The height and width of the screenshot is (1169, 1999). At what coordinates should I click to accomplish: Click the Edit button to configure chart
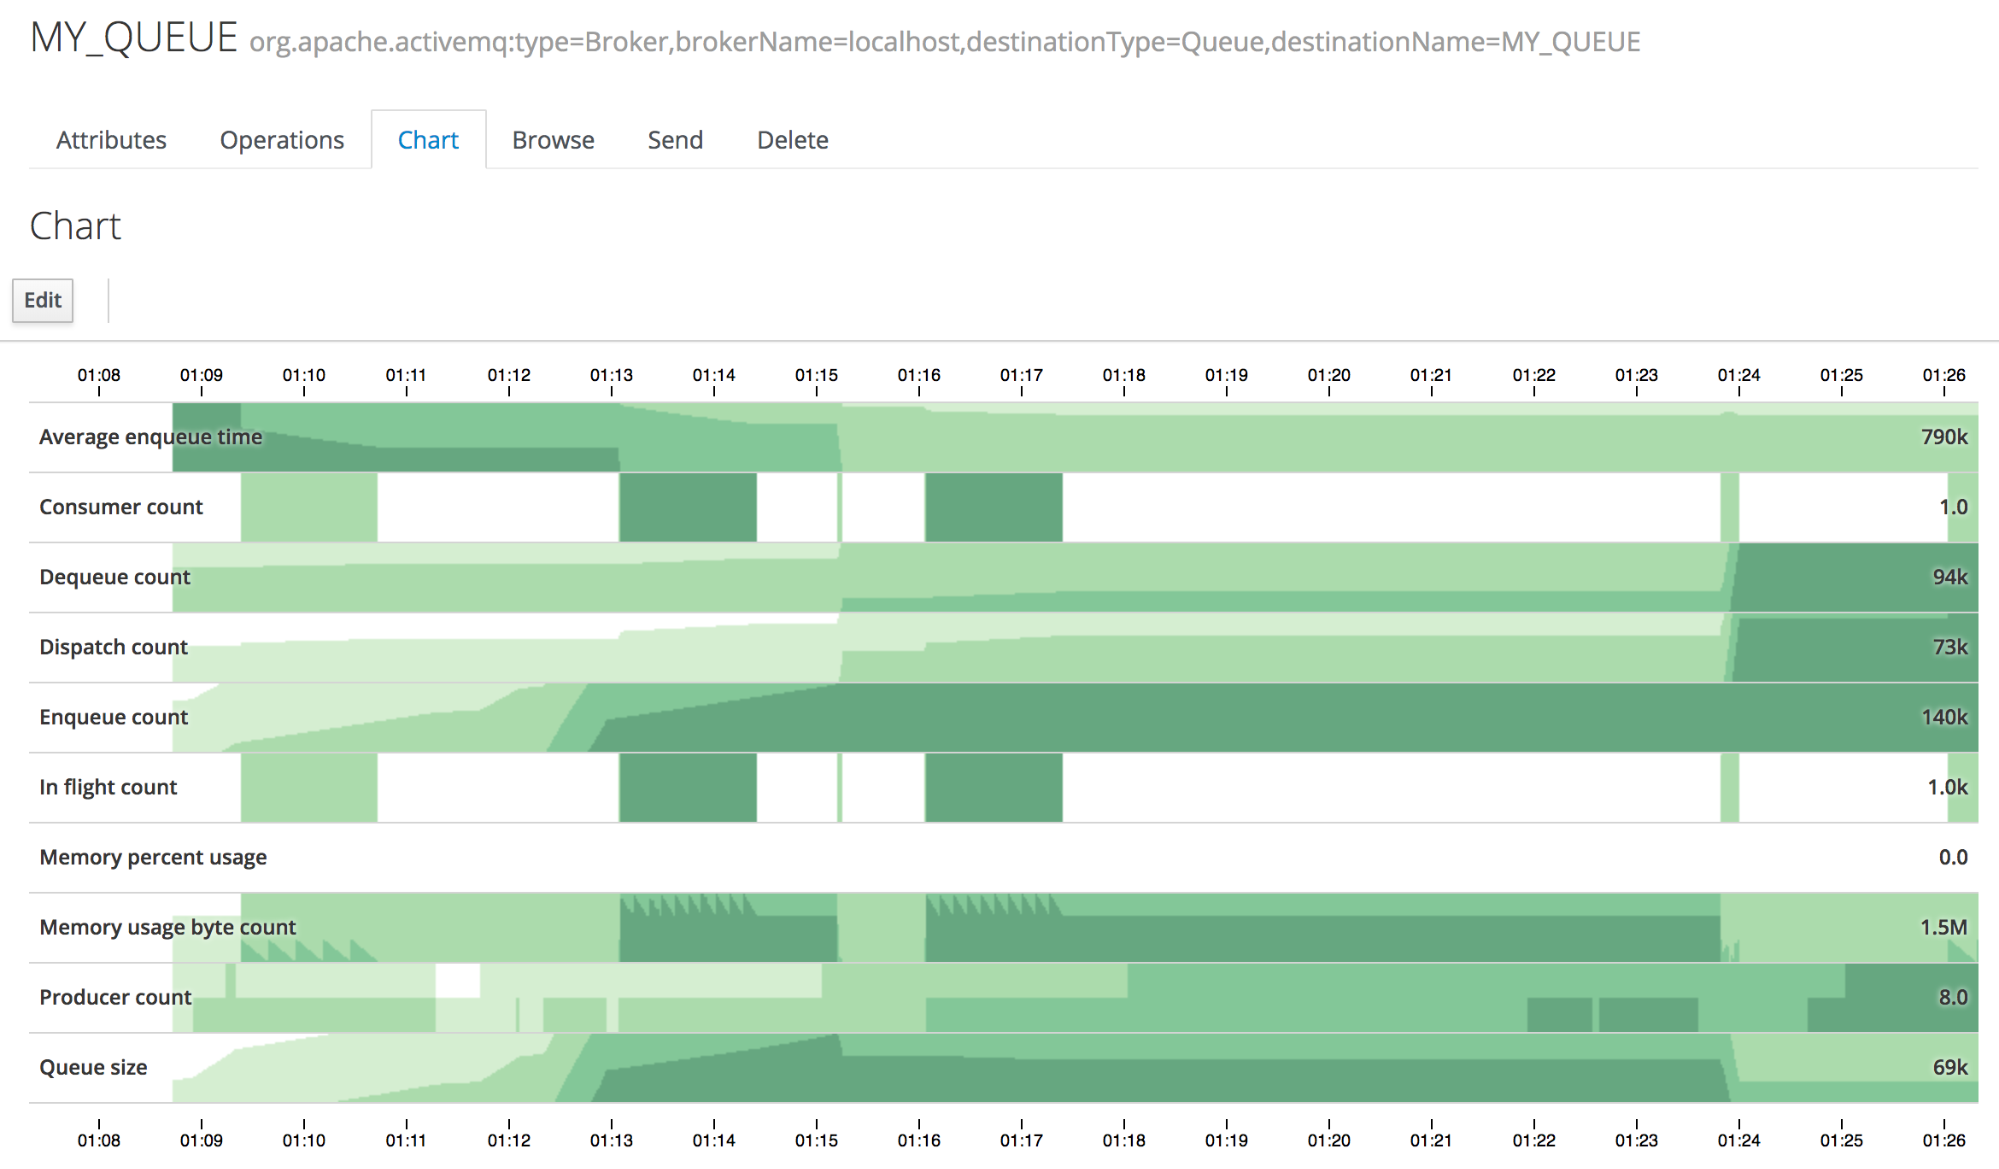(42, 300)
